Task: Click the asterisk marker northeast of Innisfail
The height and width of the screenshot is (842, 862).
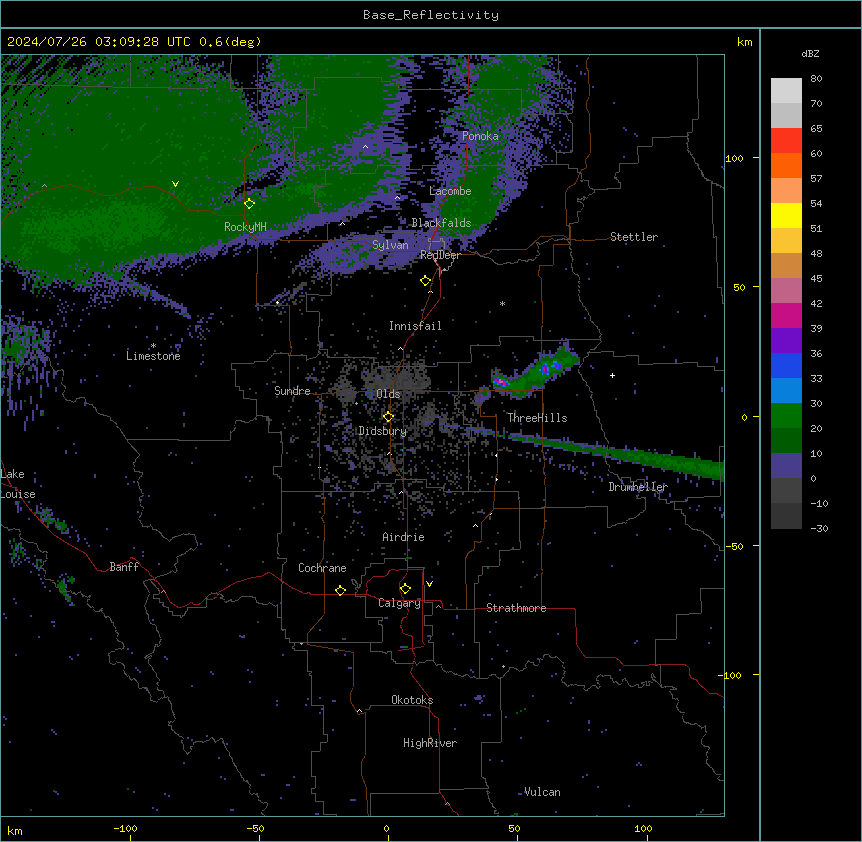Action: 502,303
